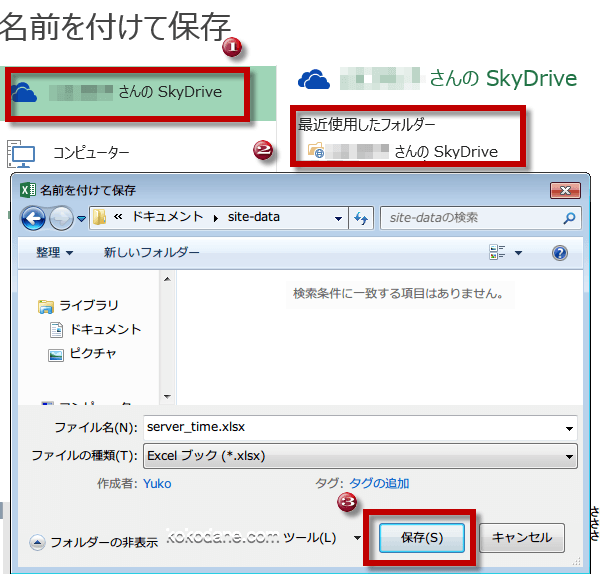Click フォルダーの非表示 to hide folders
600x574 pixels.
94,542
